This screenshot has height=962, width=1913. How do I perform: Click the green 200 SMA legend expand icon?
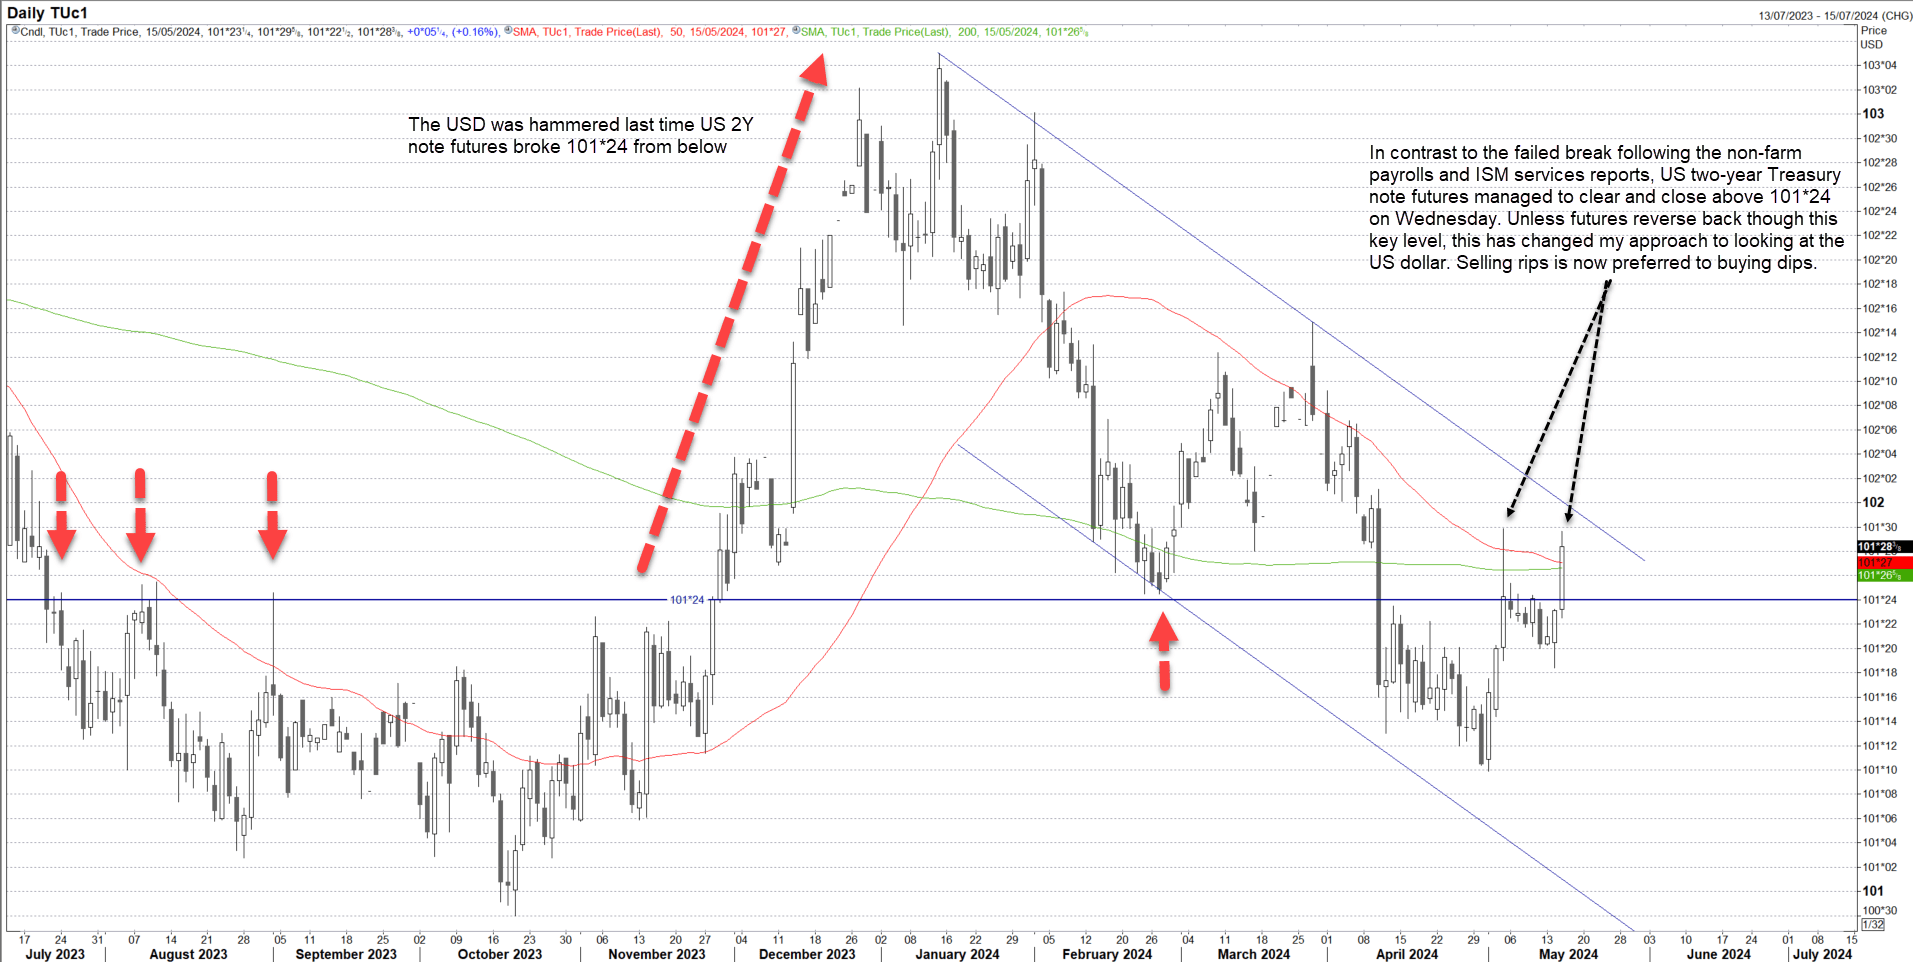coord(796,31)
